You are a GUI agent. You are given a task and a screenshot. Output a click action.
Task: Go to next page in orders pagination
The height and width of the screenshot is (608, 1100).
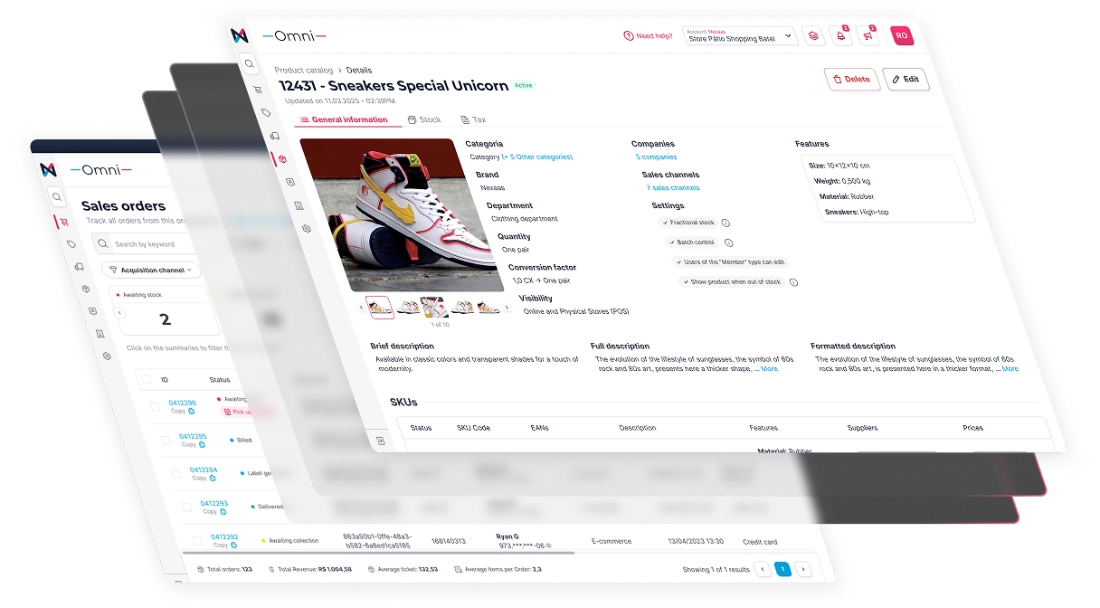pos(803,569)
